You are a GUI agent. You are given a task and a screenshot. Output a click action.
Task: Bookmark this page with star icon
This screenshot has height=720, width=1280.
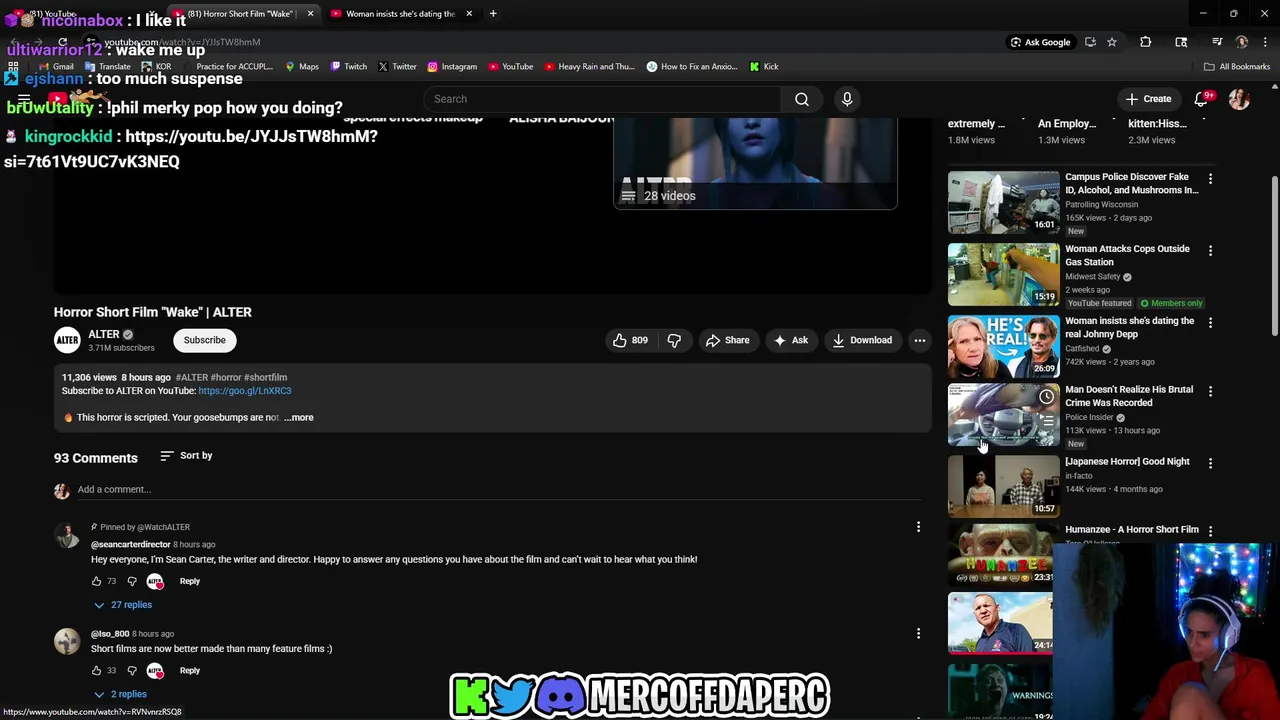(x=1111, y=42)
